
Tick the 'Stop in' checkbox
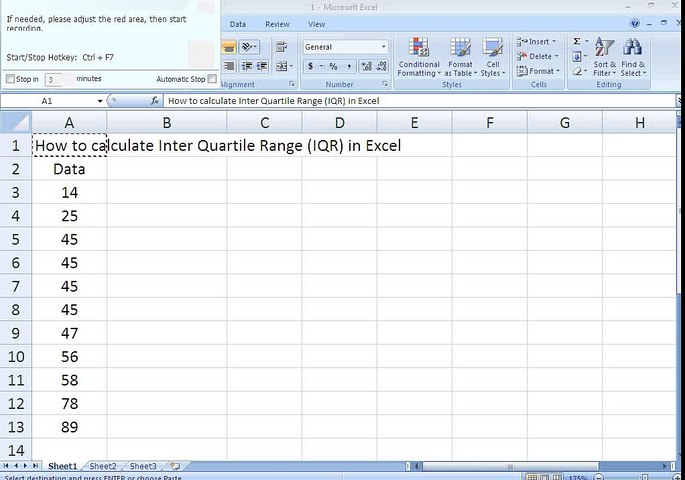coord(10,79)
